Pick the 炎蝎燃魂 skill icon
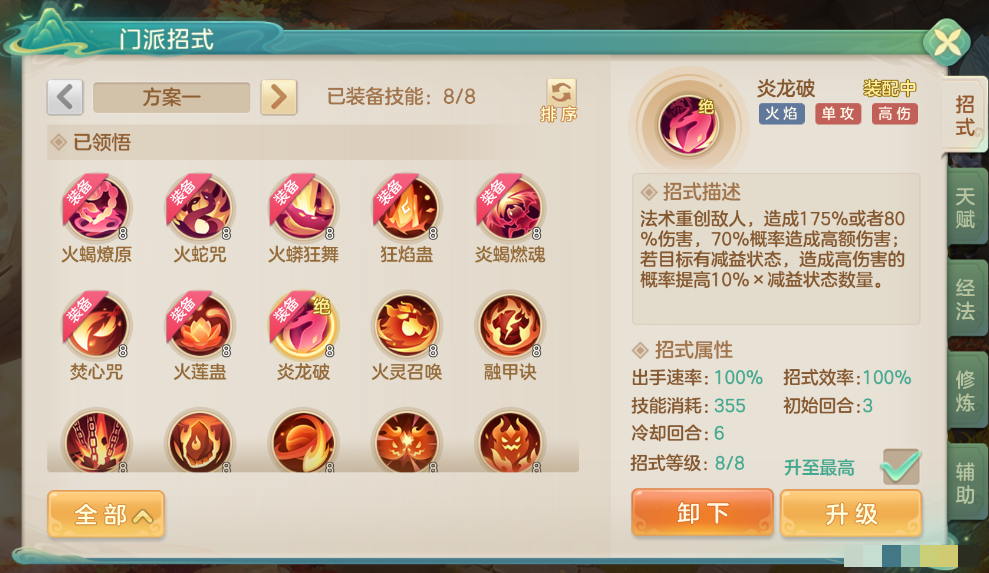Screen dimensions: 989x573 point(510,209)
